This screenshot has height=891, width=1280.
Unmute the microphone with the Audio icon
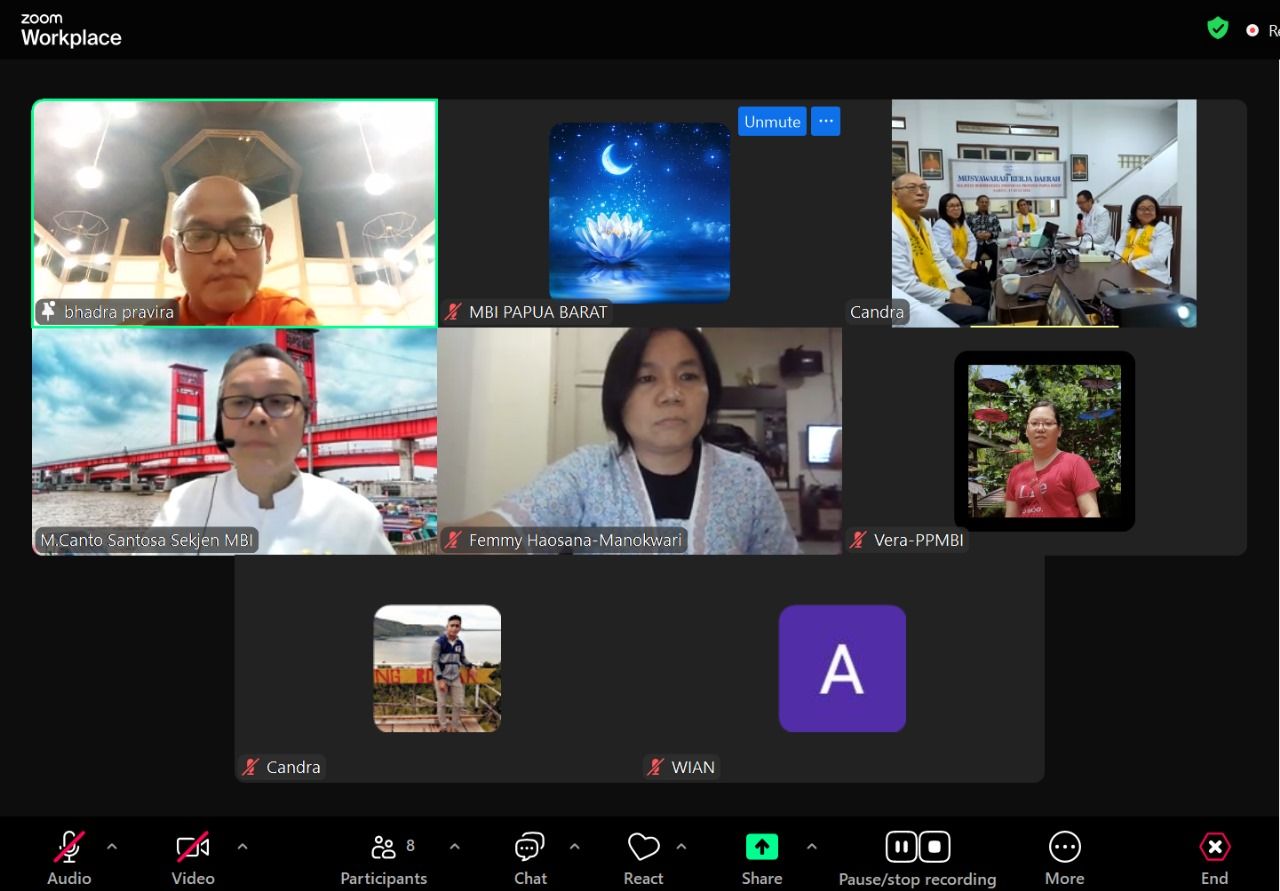point(69,848)
